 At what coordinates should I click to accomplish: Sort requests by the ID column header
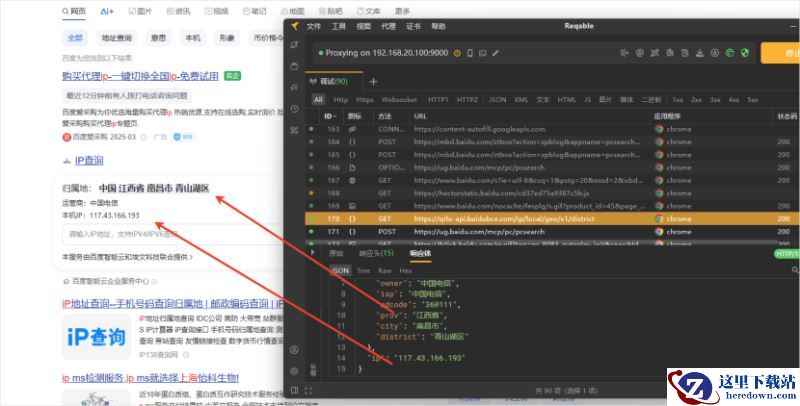pos(328,116)
